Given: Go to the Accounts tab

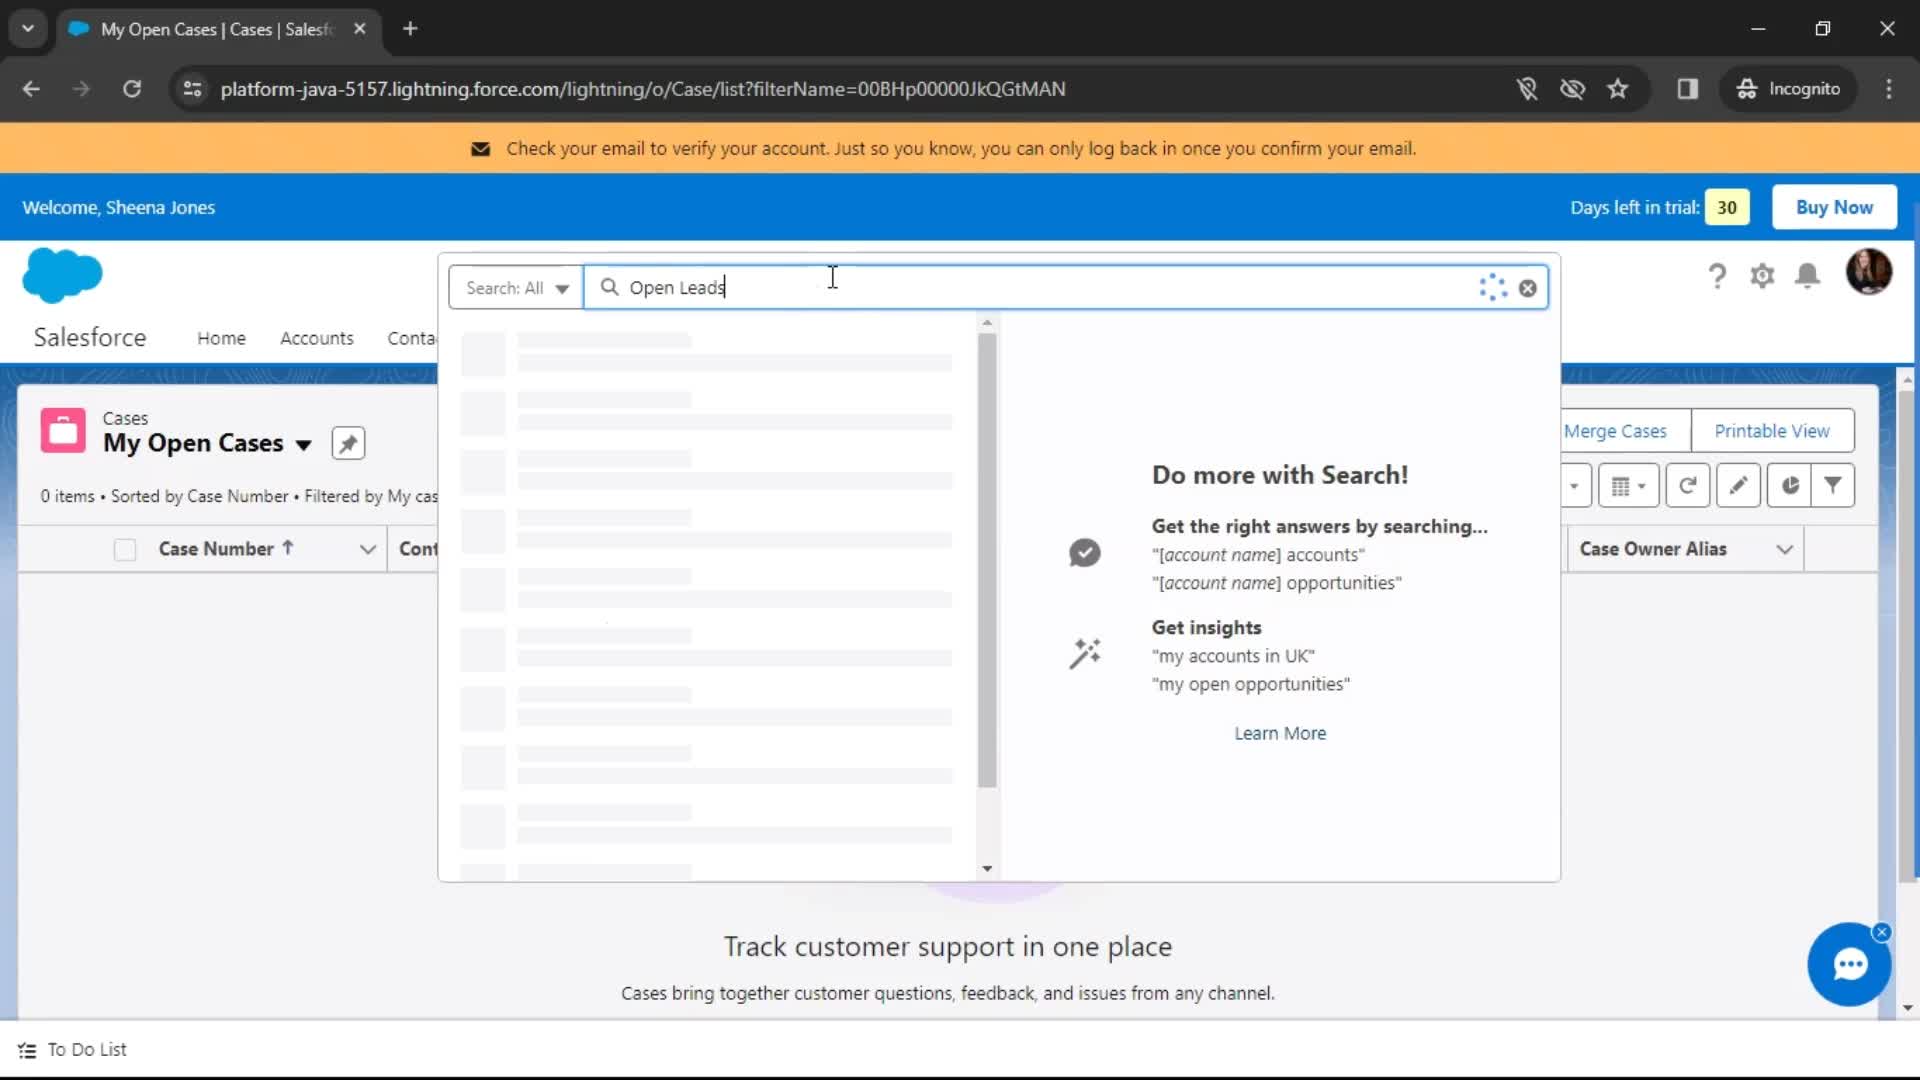Looking at the screenshot, I should point(317,338).
